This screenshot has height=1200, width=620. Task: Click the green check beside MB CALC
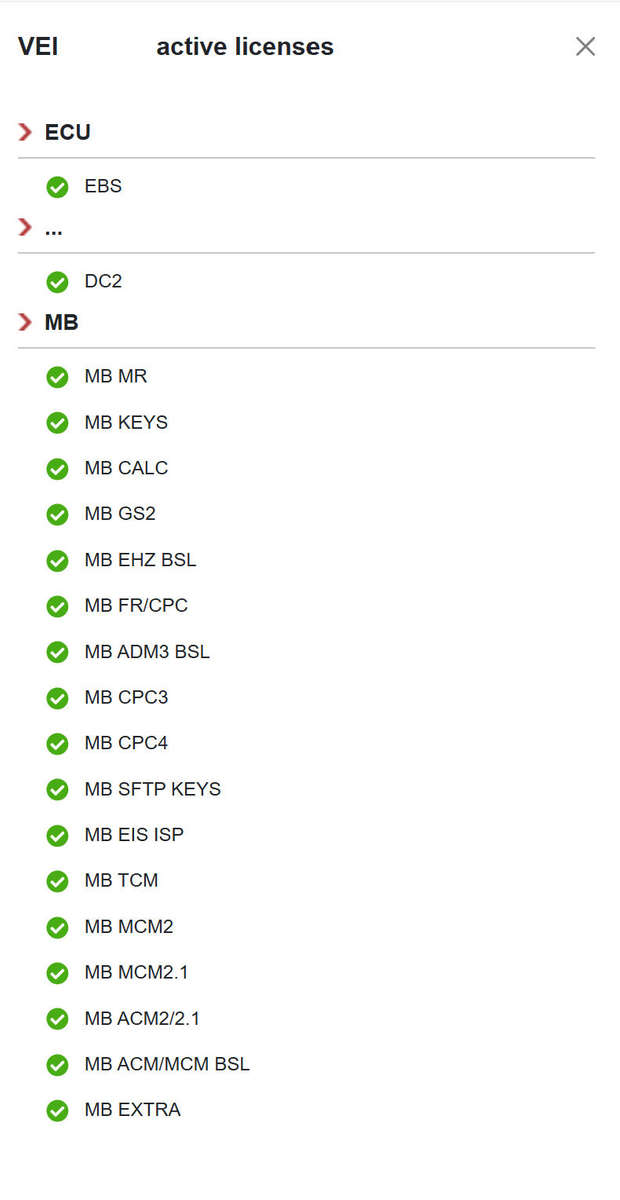pyautogui.click(x=58, y=469)
